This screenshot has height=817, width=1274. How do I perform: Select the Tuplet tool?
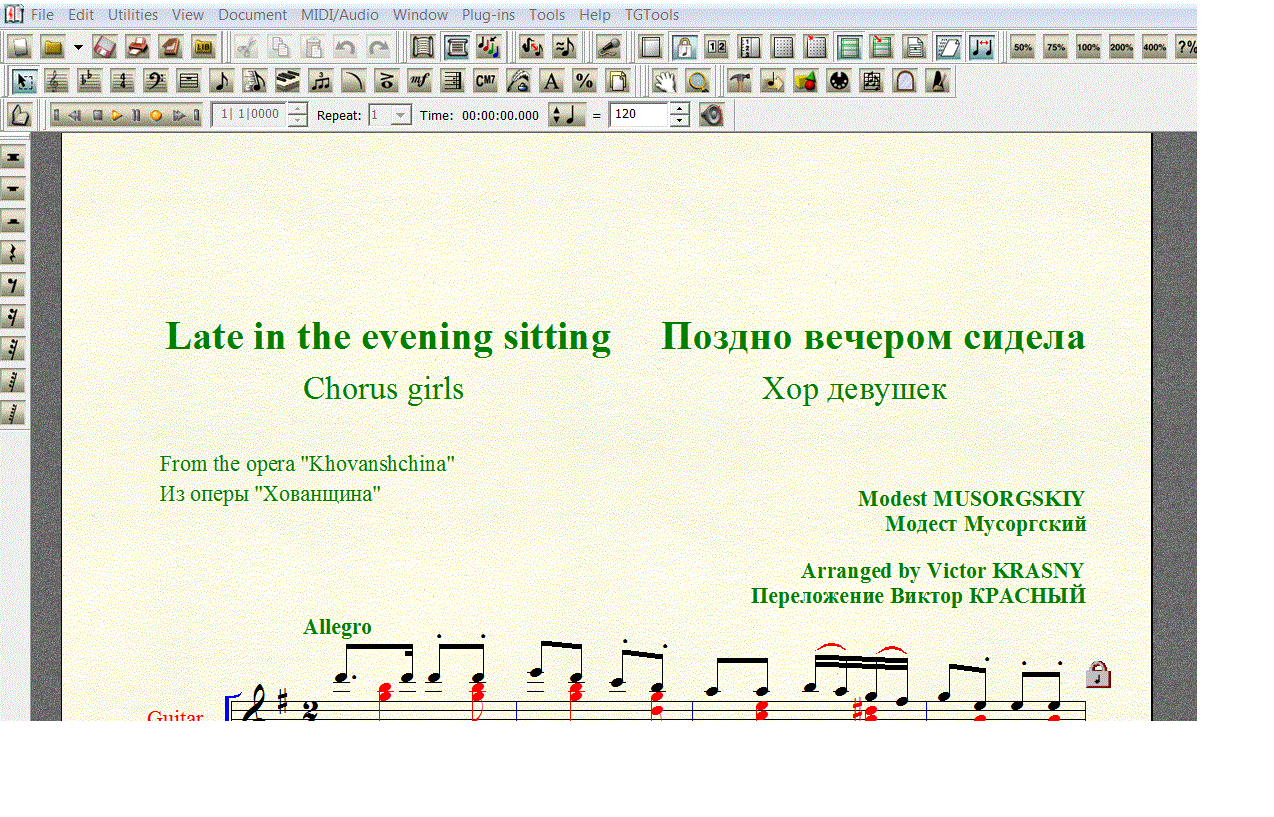click(320, 81)
